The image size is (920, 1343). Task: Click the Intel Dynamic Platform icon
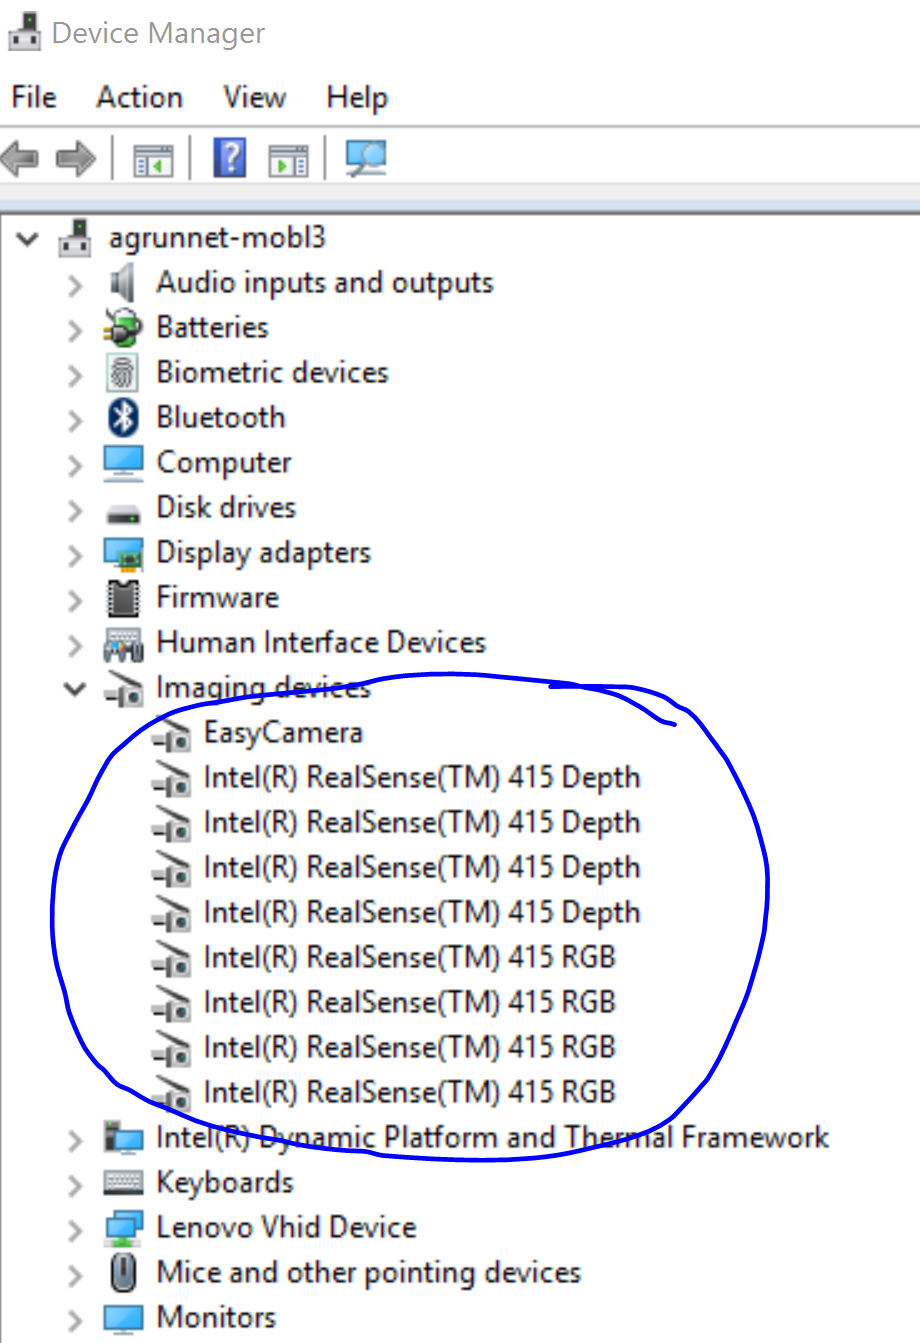123,1138
